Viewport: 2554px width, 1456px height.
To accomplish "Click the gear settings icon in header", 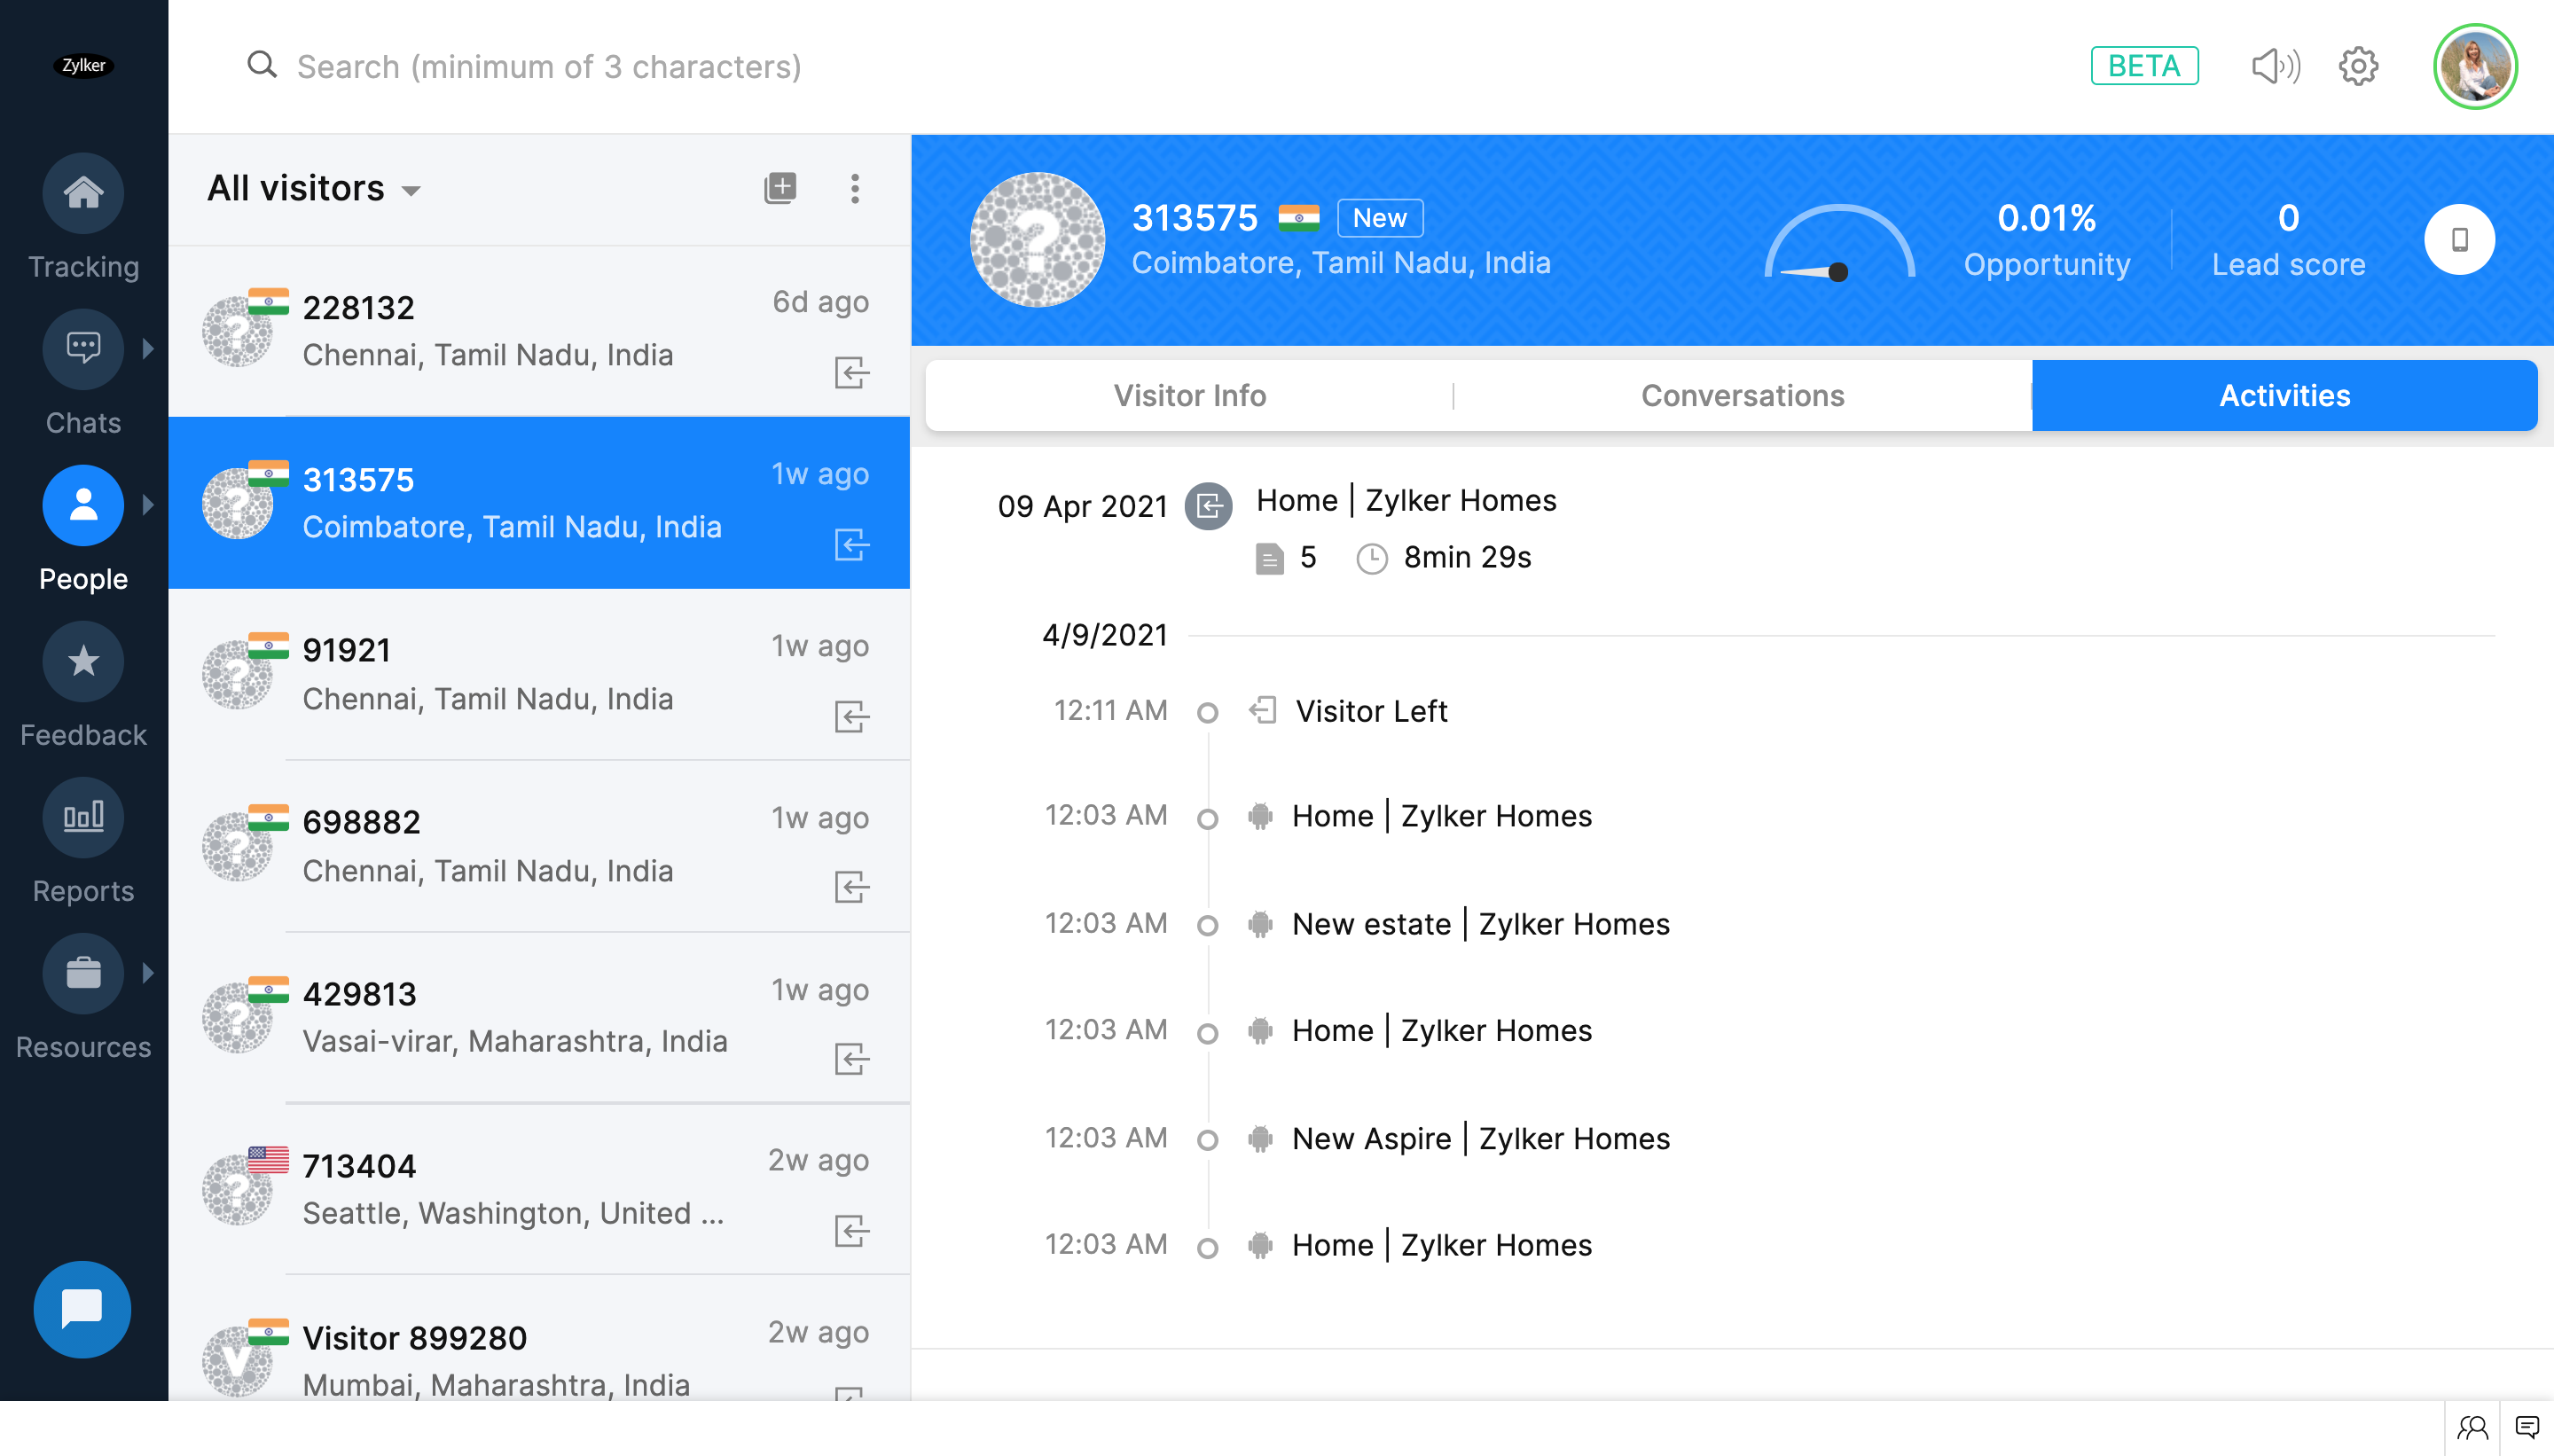I will pos(2358,66).
